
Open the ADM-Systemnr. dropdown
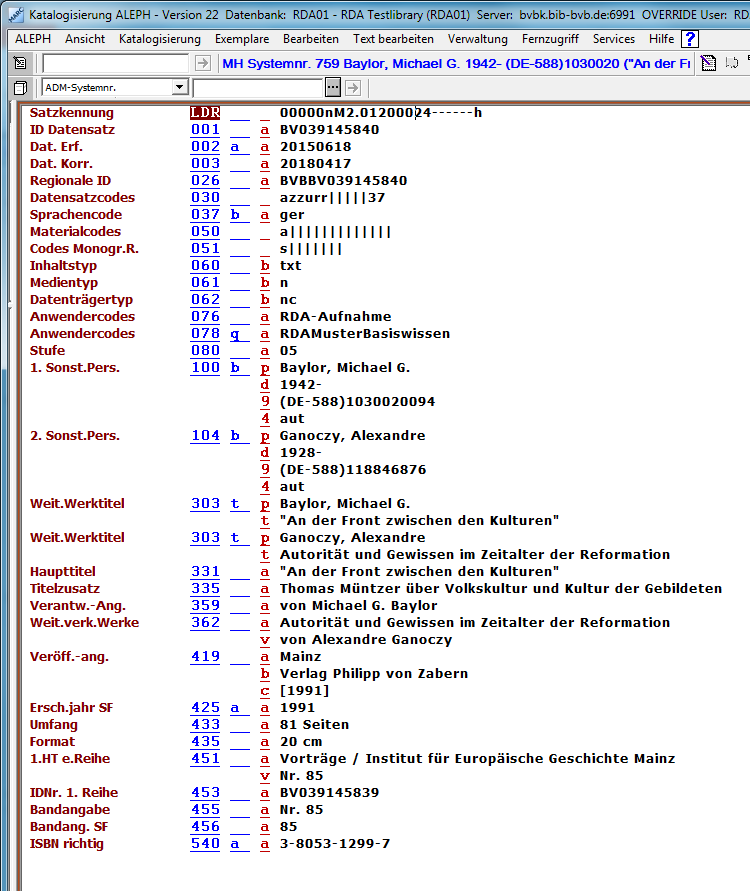(x=179, y=87)
